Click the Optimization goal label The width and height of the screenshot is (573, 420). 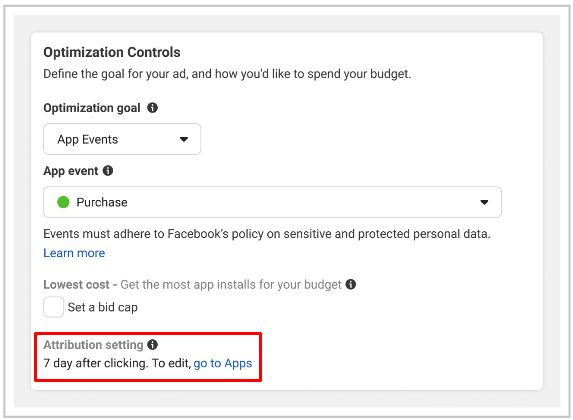(92, 108)
